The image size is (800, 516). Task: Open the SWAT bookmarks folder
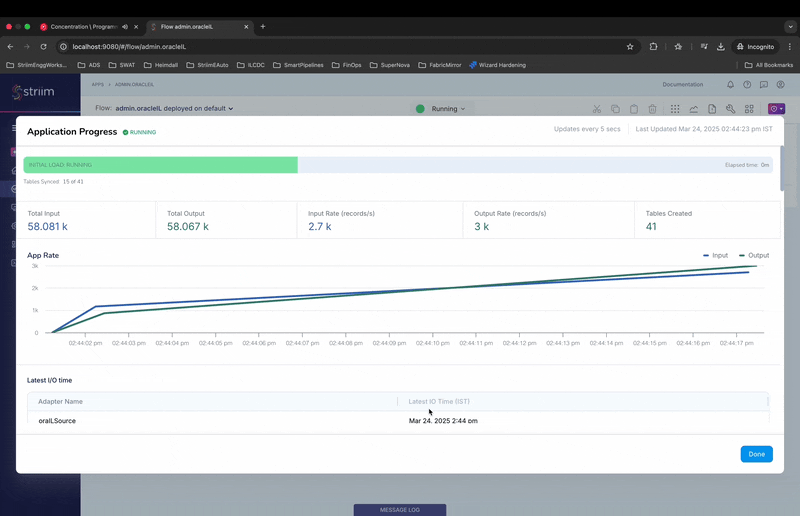click(x=122, y=65)
